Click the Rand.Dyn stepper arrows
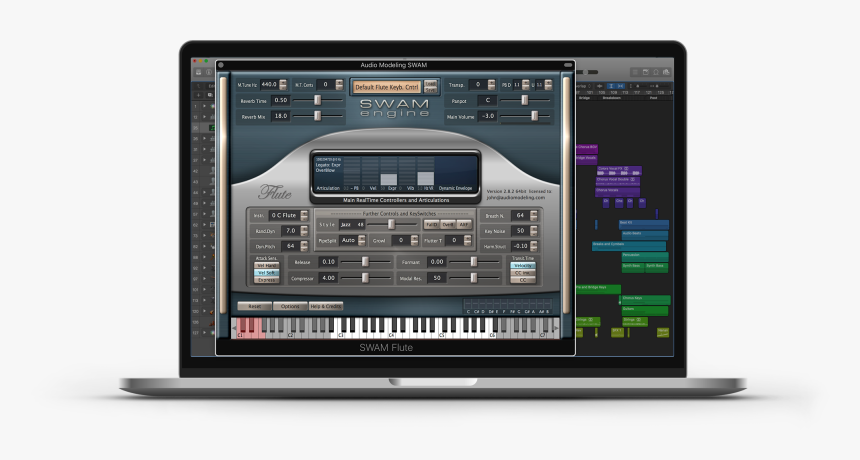The height and width of the screenshot is (460, 860). [x=304, y=231]
